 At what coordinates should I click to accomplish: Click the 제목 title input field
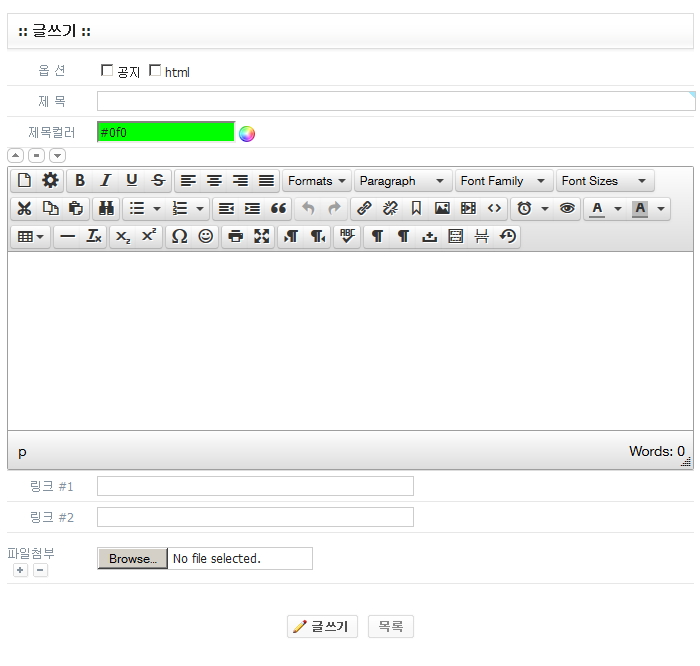396,101
